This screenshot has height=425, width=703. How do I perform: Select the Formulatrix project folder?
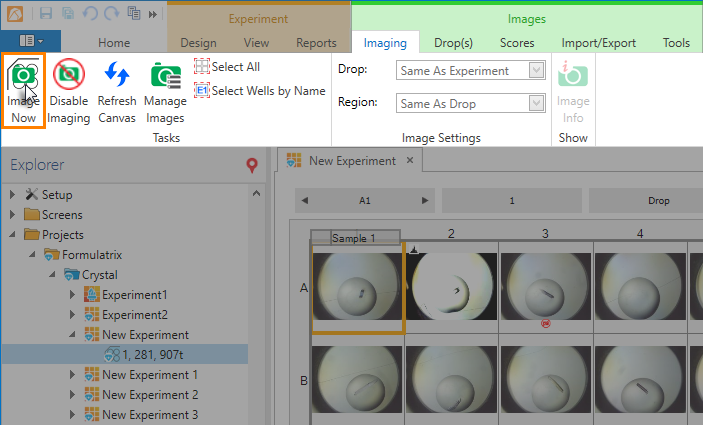point(83,255)
